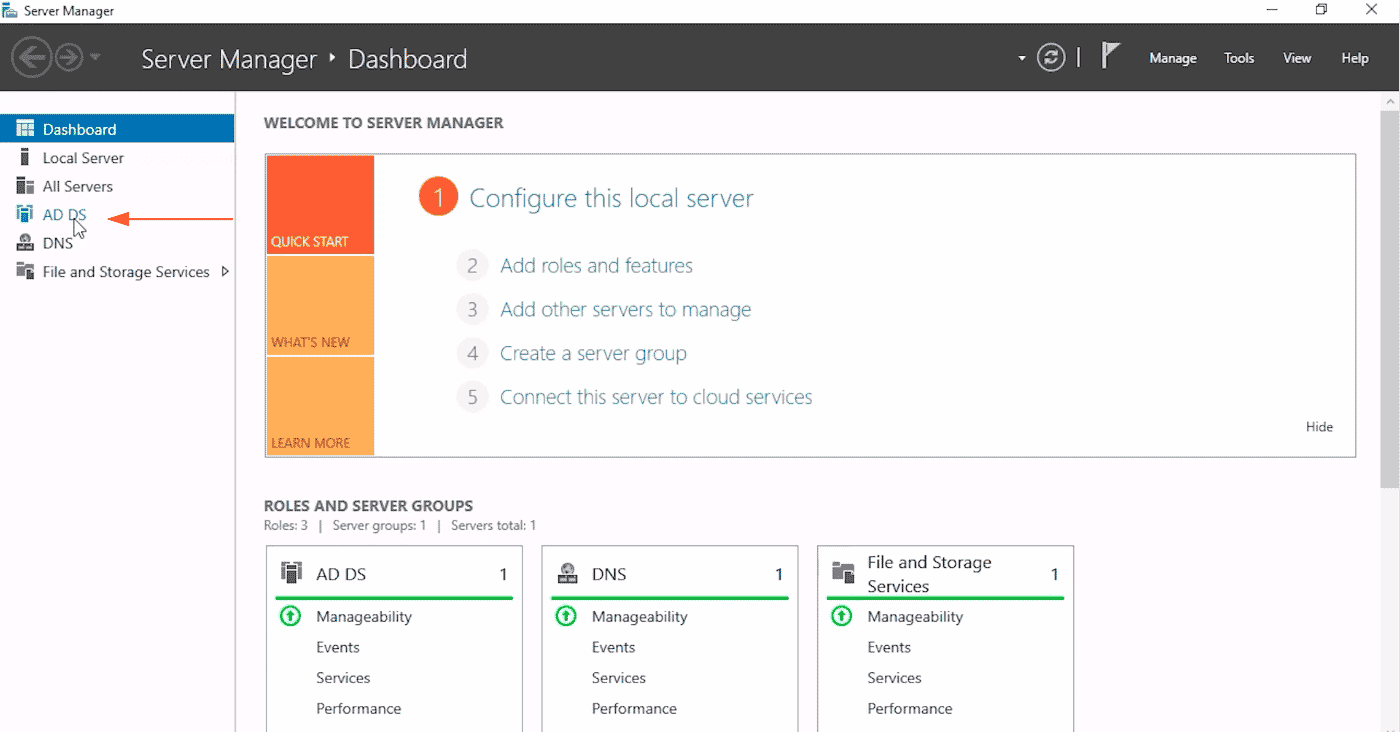Image resolution: width=1400 pixels, height=732 pixels.
Task: Open the address bar dropdown near Refresh
Action: click(x=1020, y=58)
